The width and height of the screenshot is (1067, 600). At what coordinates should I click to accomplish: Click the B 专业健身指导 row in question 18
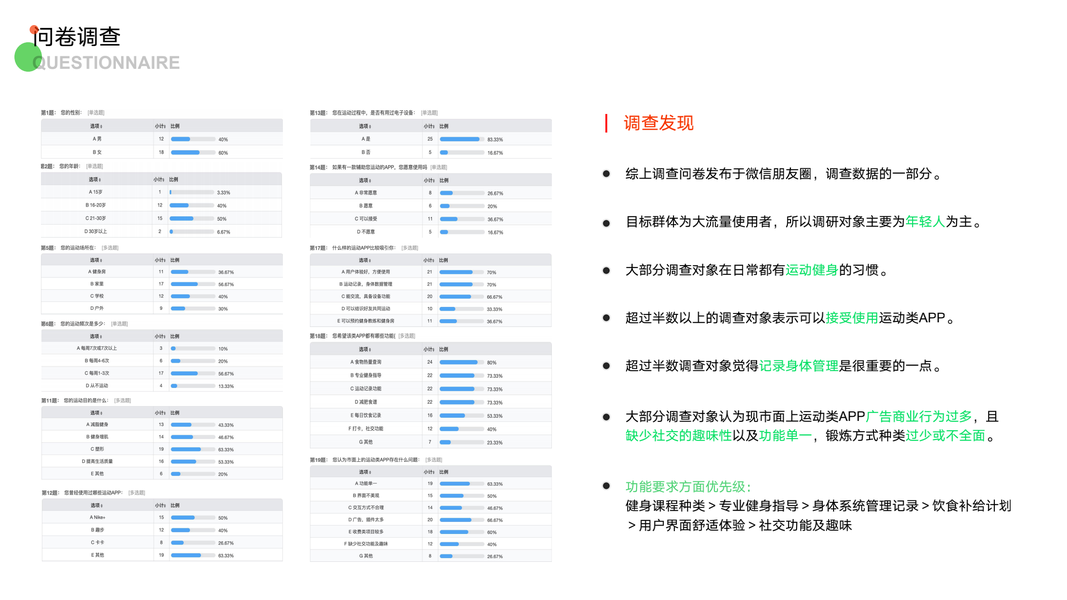431,376
